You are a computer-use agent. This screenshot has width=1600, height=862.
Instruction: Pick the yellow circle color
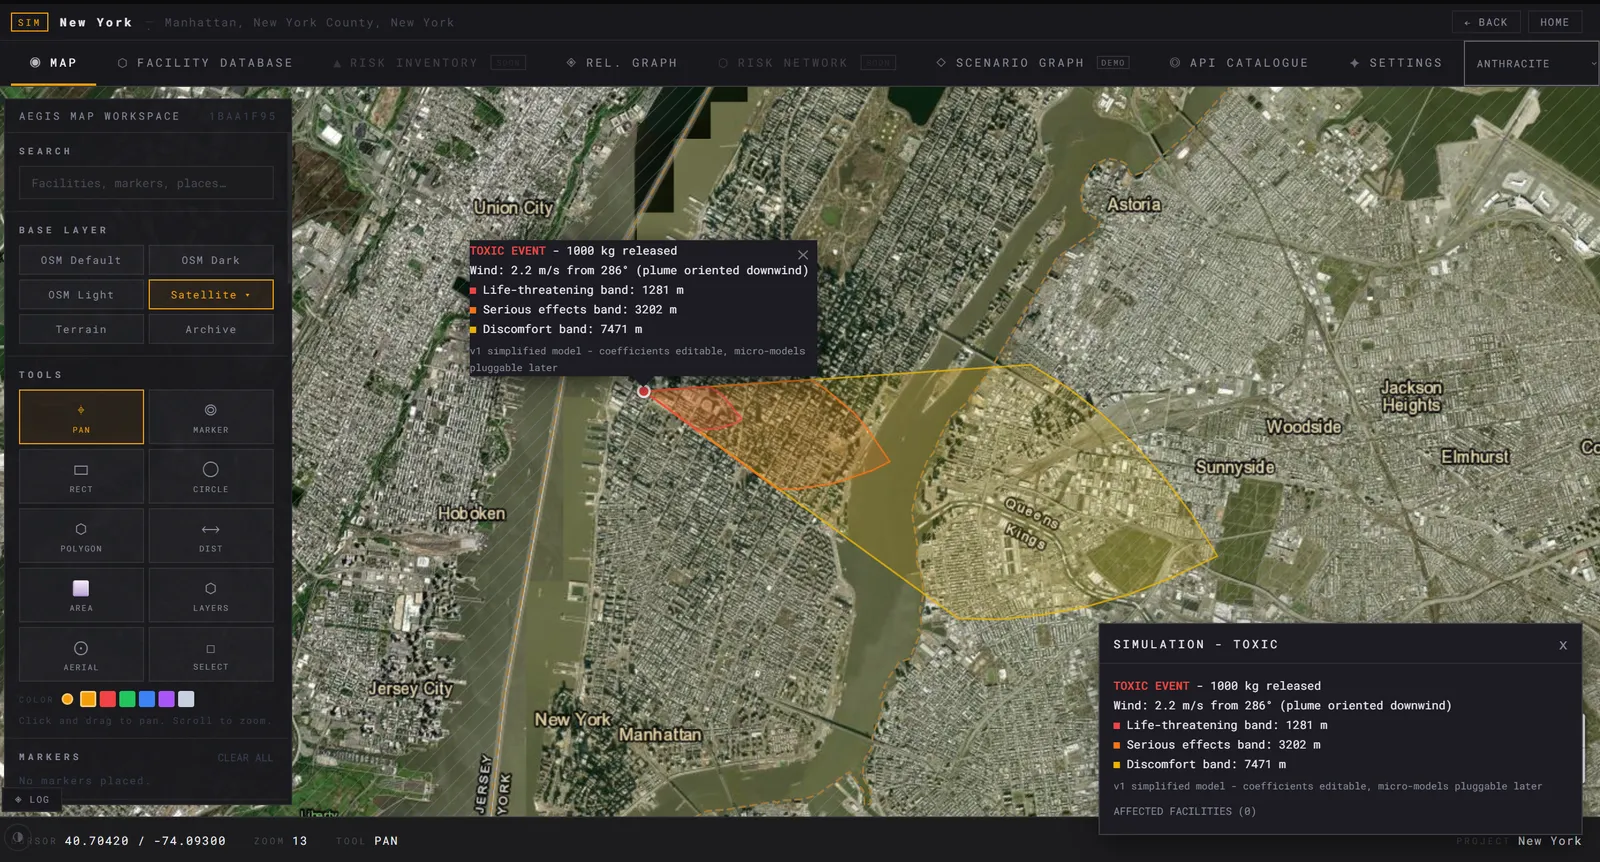point(67,699)
